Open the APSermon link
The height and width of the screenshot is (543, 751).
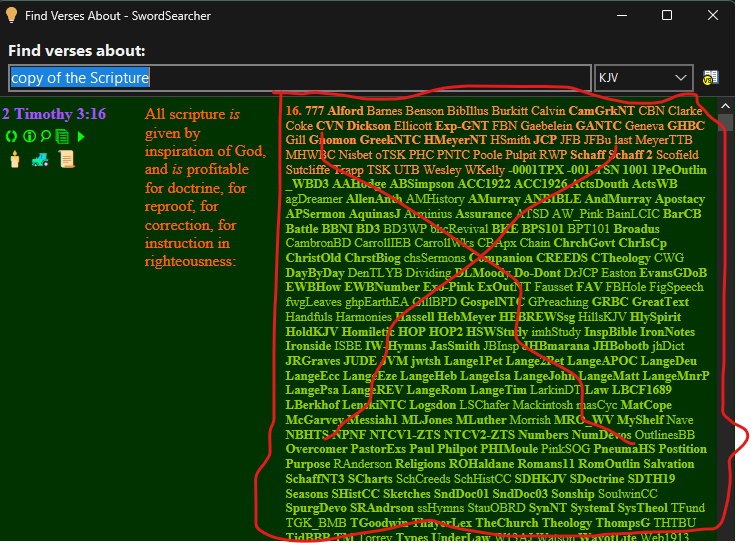[x=315, y=214]
